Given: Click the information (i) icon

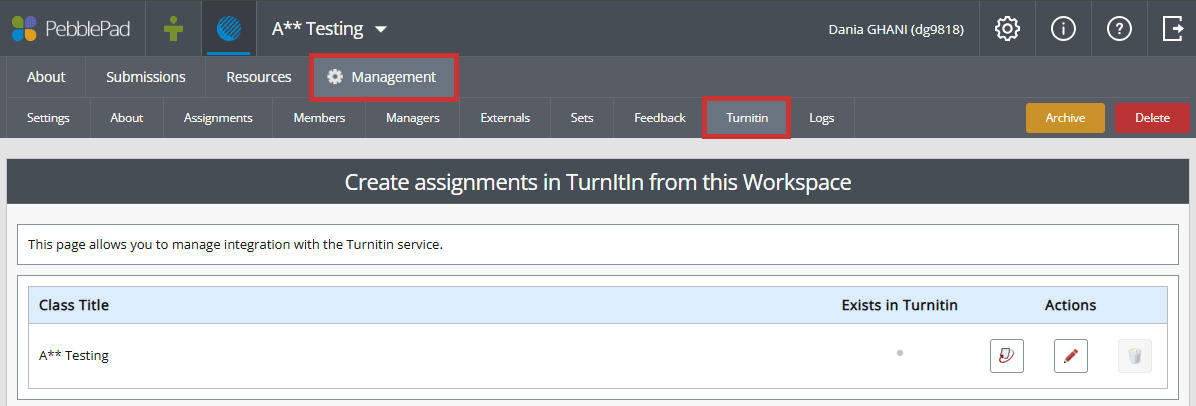Looking at the screenshot, I should click(x=1063, y=29).
